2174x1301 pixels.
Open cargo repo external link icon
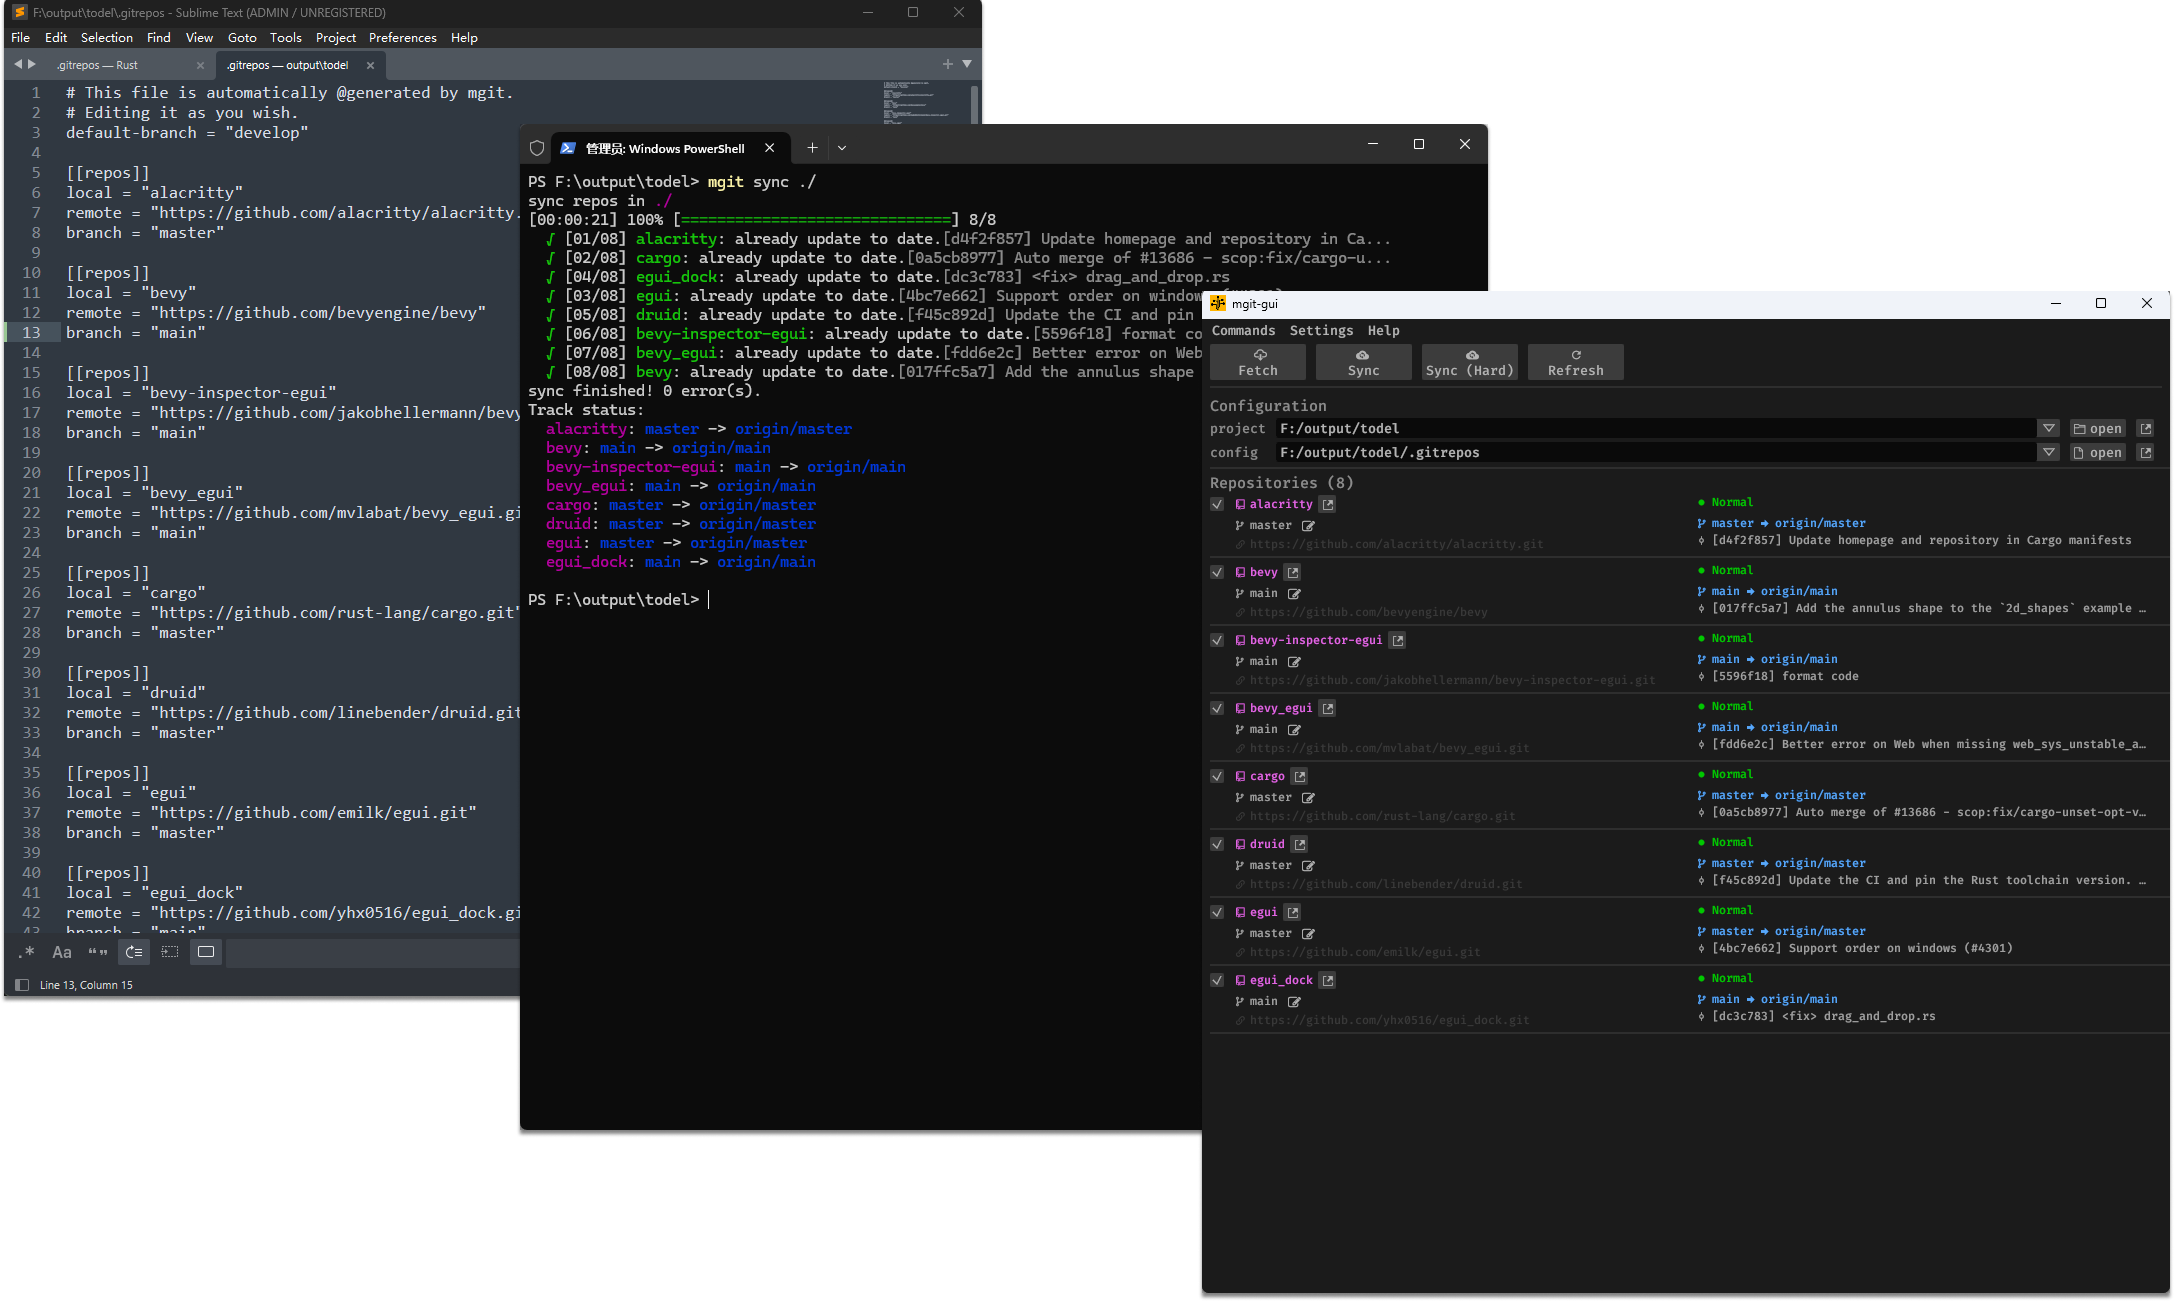1299,777
